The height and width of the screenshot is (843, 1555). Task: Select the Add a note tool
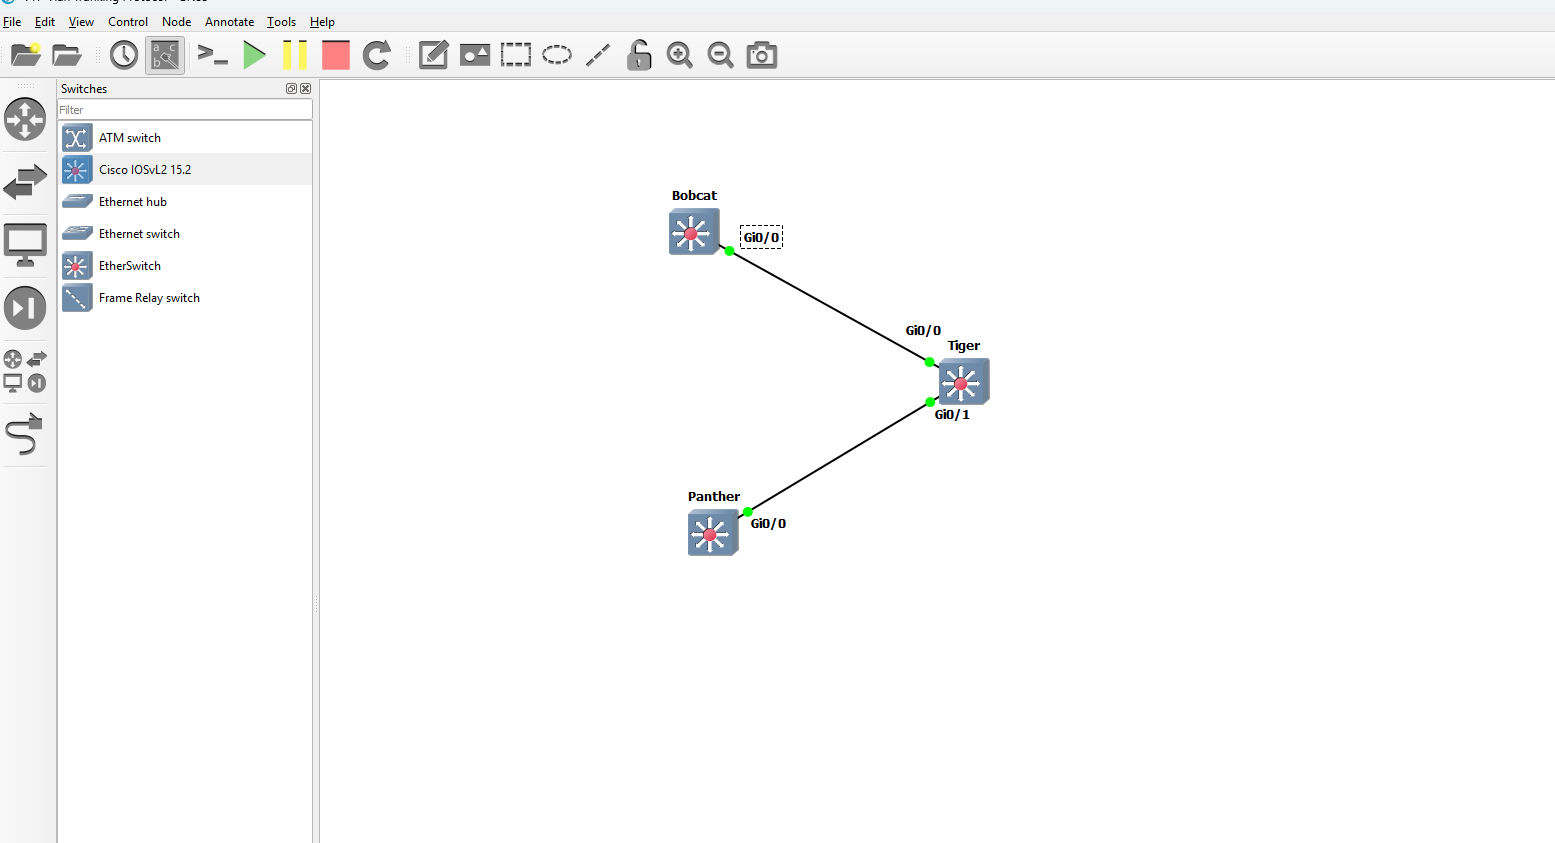click(x=433, y=55)
